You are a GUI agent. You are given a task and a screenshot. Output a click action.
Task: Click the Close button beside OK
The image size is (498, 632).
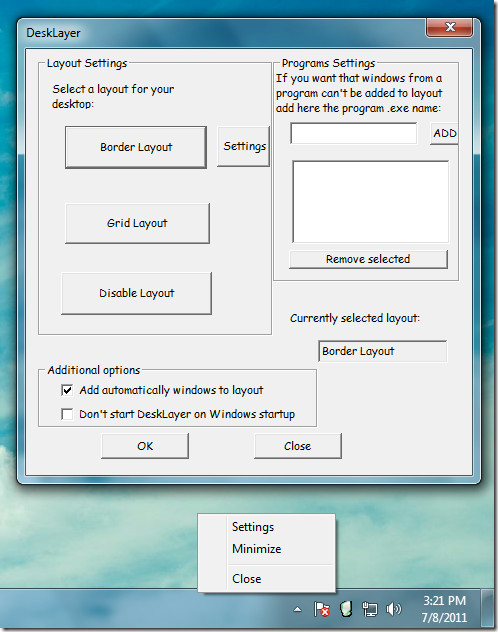click(x=298, y=446)
